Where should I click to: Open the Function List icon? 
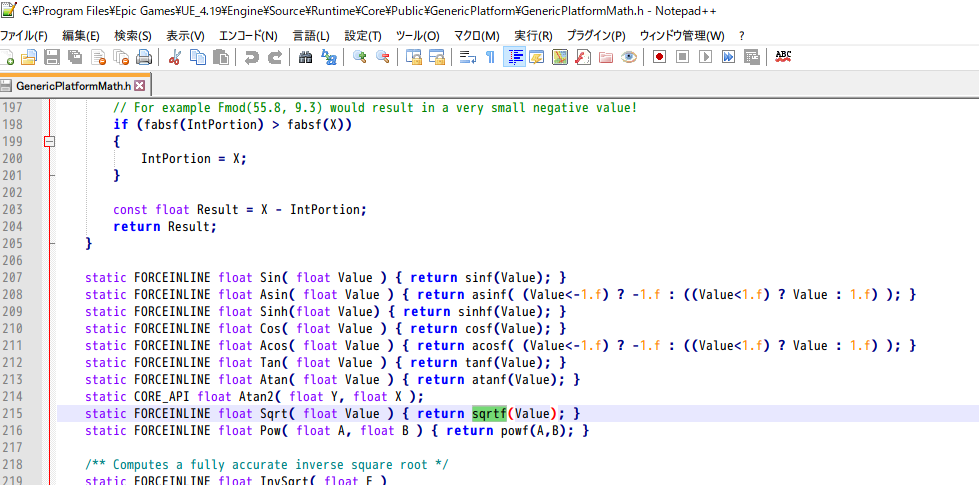[583, 57]
